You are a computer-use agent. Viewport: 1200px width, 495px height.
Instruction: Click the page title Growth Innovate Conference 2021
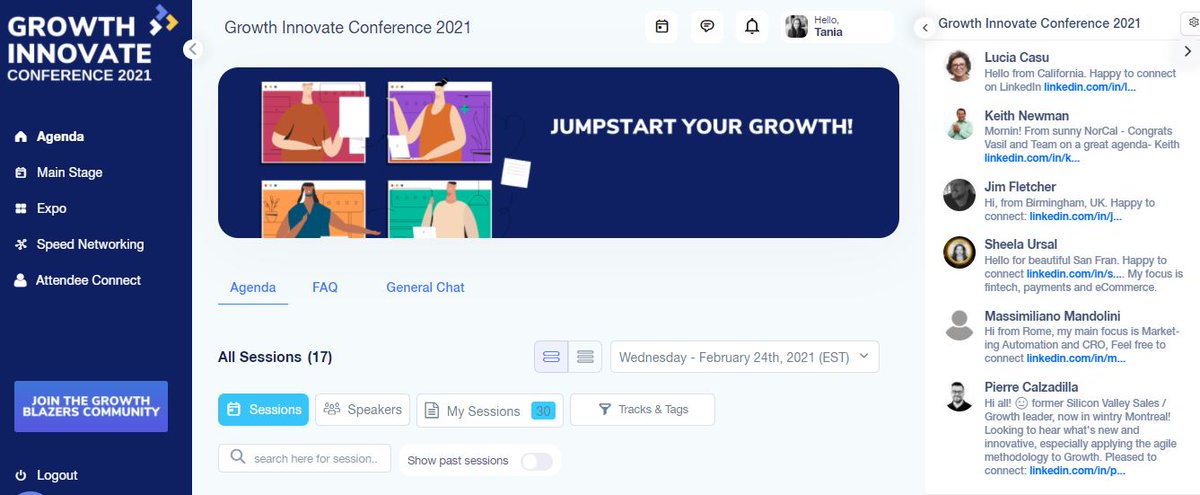[347, 27]
